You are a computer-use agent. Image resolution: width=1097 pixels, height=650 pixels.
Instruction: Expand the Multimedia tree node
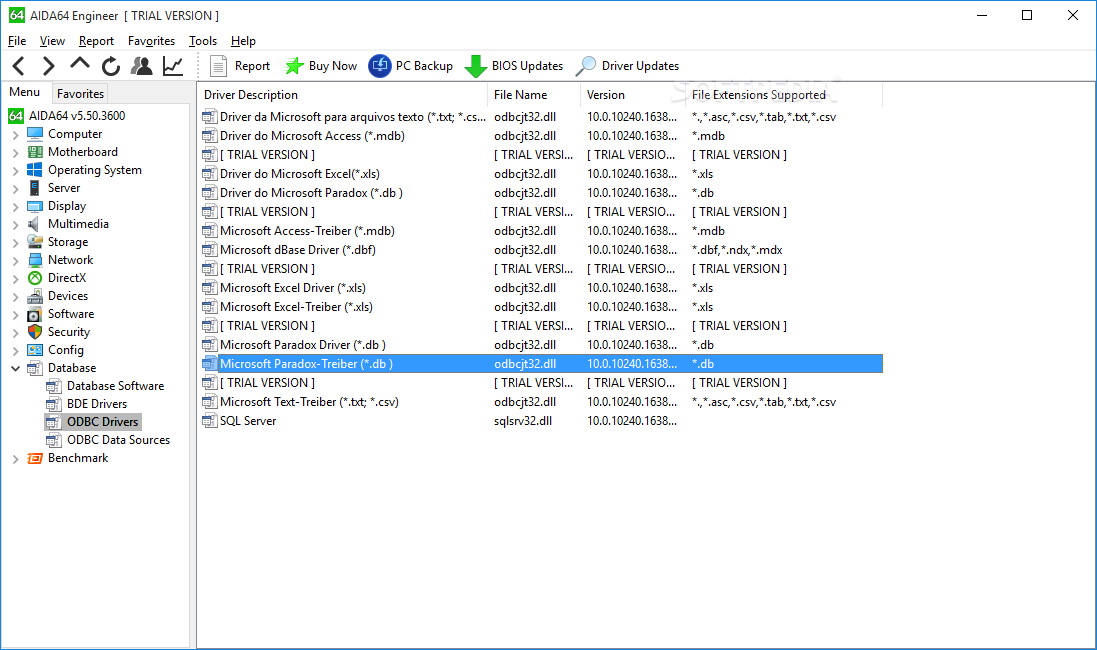point(15,225)
